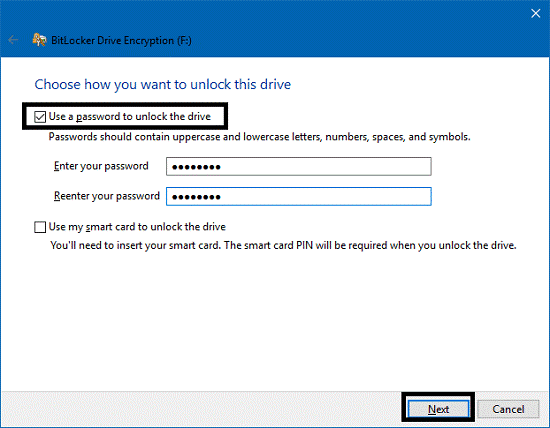Enable the use my smart card checkbox
This screenshot has width=550, height=428.
point(40,227)
